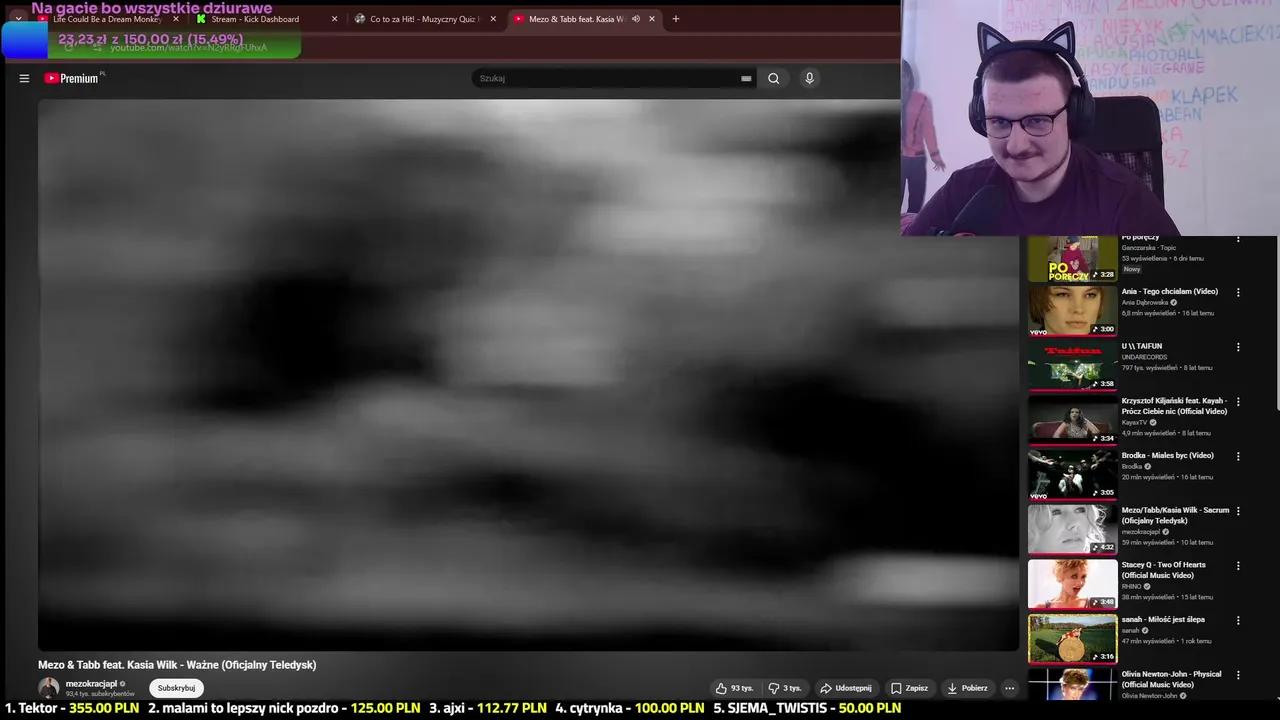Image resolution: width=1280 pixels, height=720 pixels.
Task: Close the Co to za Hit! tab
Action: point(493,19)
